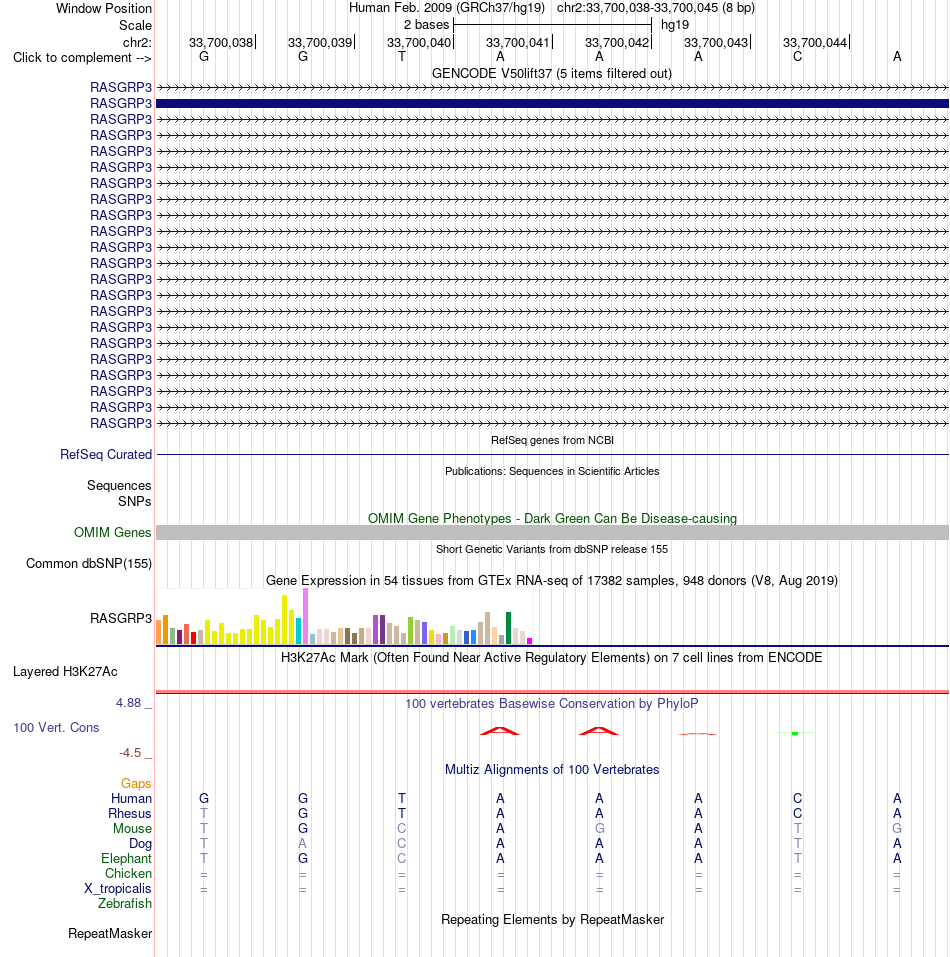Click the tallest violet bar in GTEx chart
950x957 pixels.
point(306,616)
